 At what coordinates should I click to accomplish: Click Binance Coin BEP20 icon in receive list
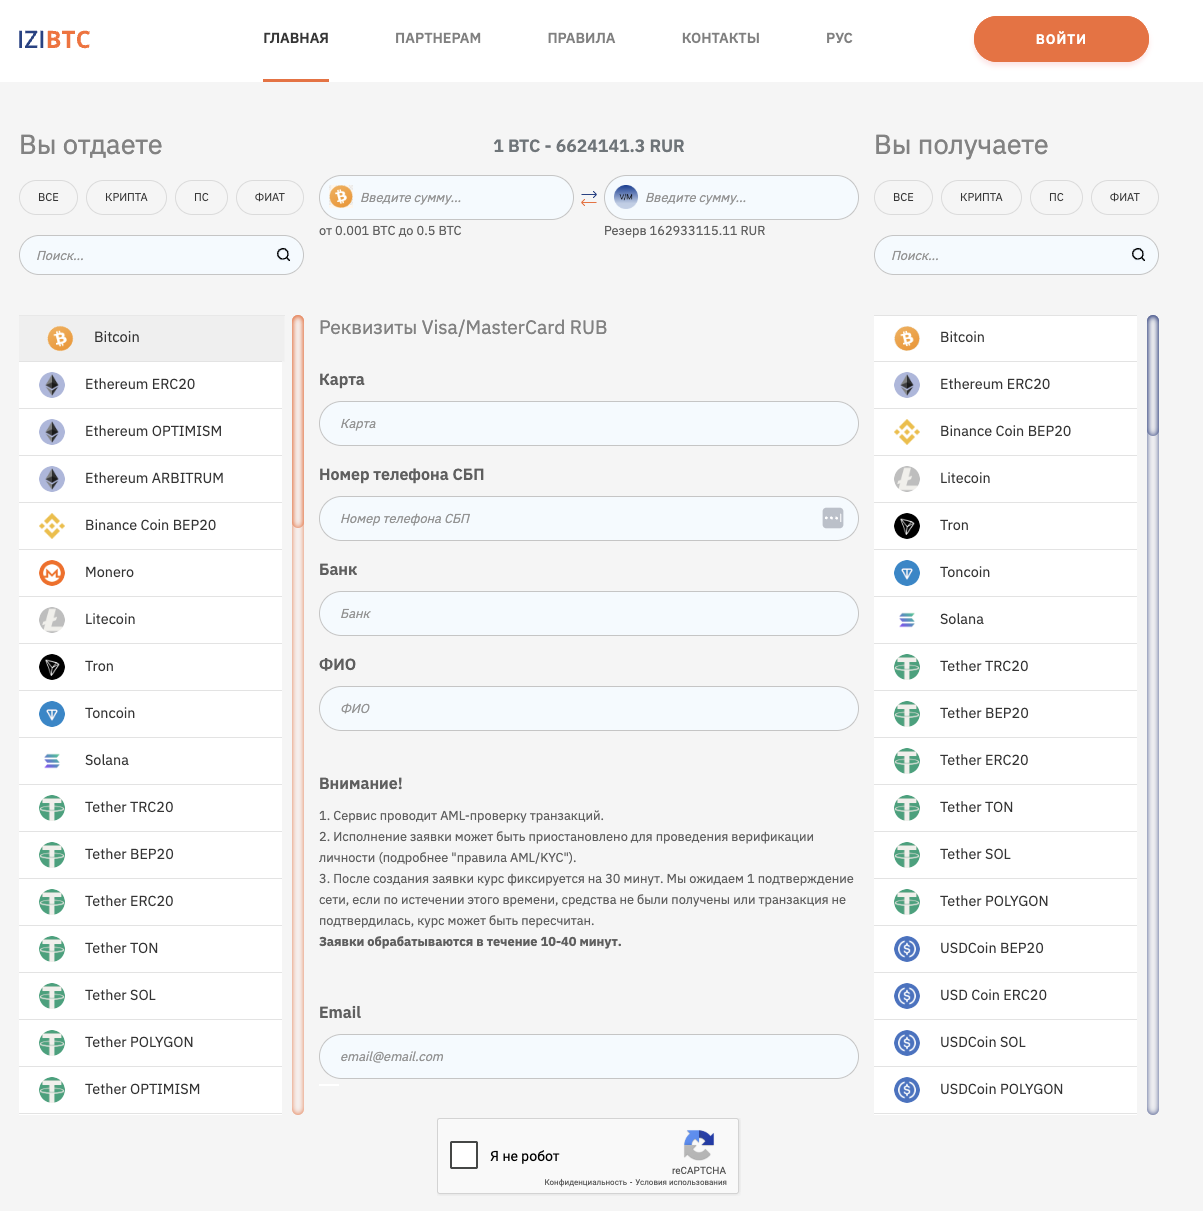pos(907,432)
